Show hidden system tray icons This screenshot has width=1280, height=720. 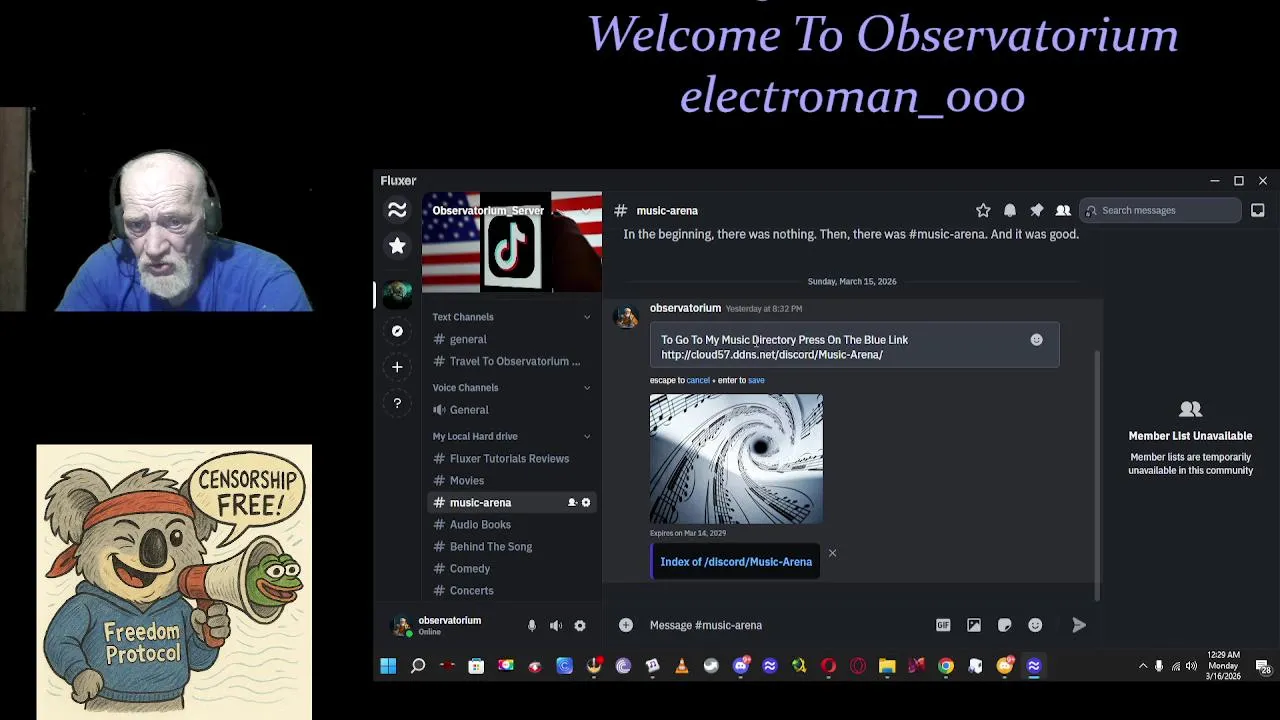[x=1143, y=666]
